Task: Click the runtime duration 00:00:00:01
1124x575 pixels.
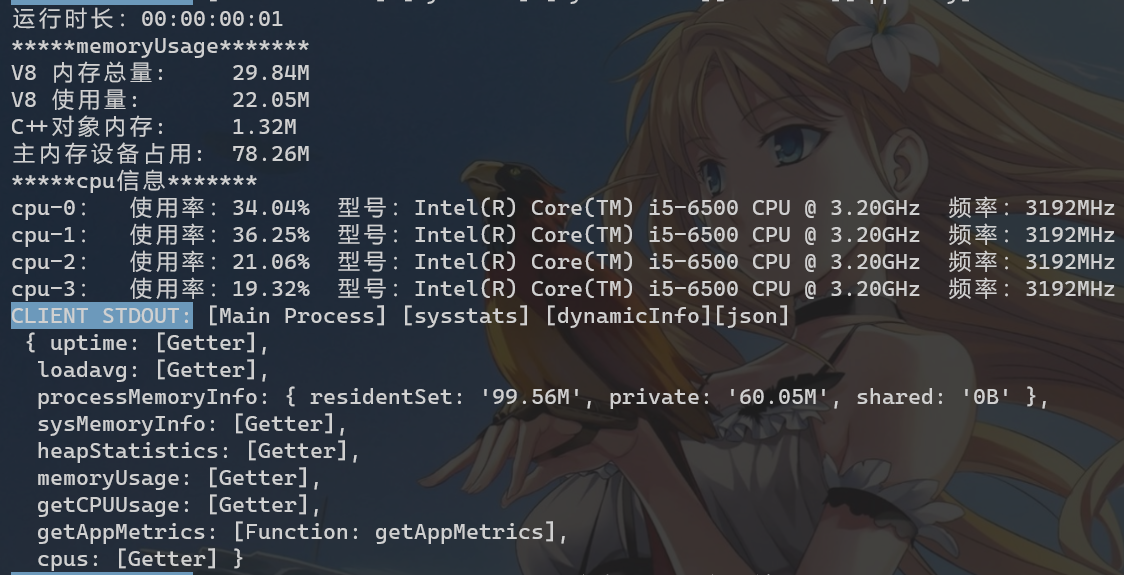Action: pyautogui.click(x=212, y=19)
